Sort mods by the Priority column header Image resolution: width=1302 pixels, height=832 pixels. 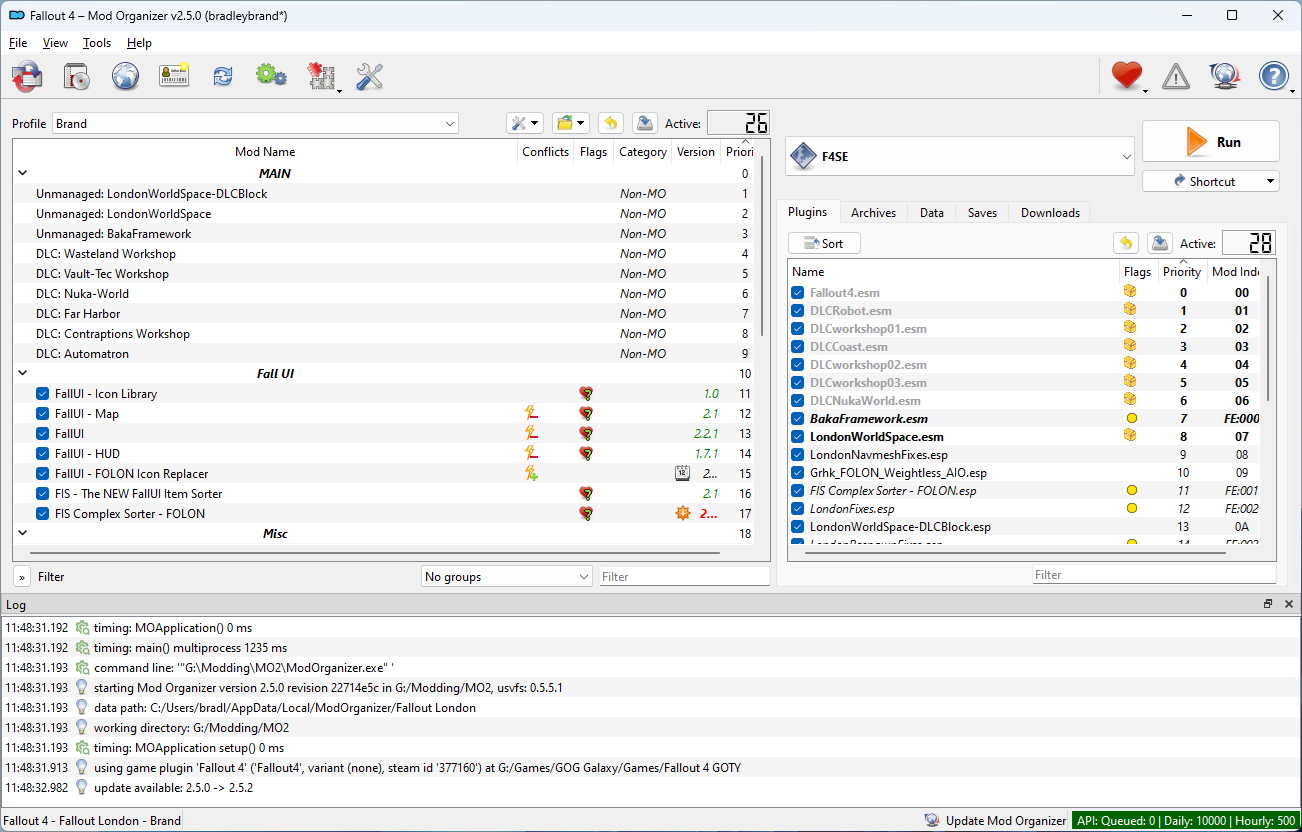click(x=739, y=152)
